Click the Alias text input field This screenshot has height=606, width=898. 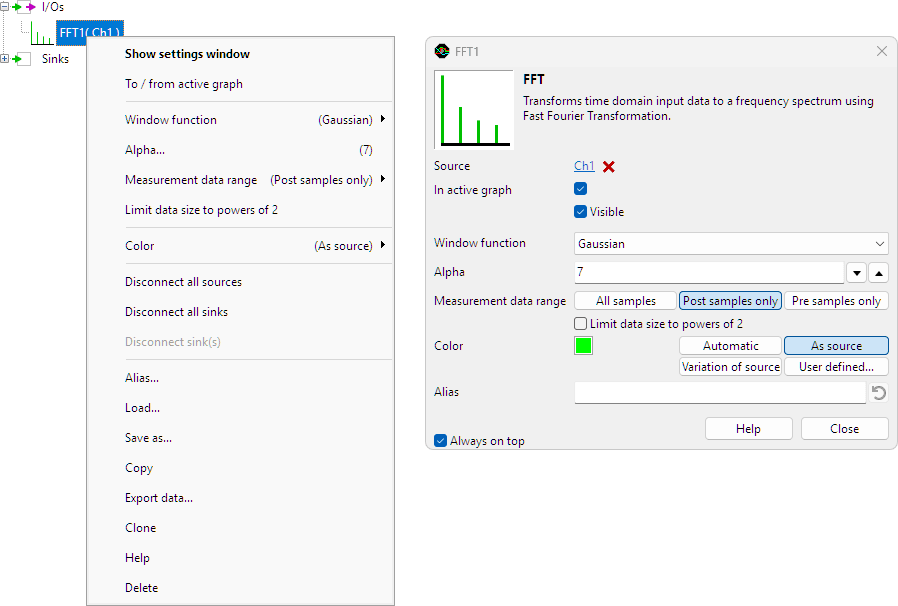click(x=720, y=392)
